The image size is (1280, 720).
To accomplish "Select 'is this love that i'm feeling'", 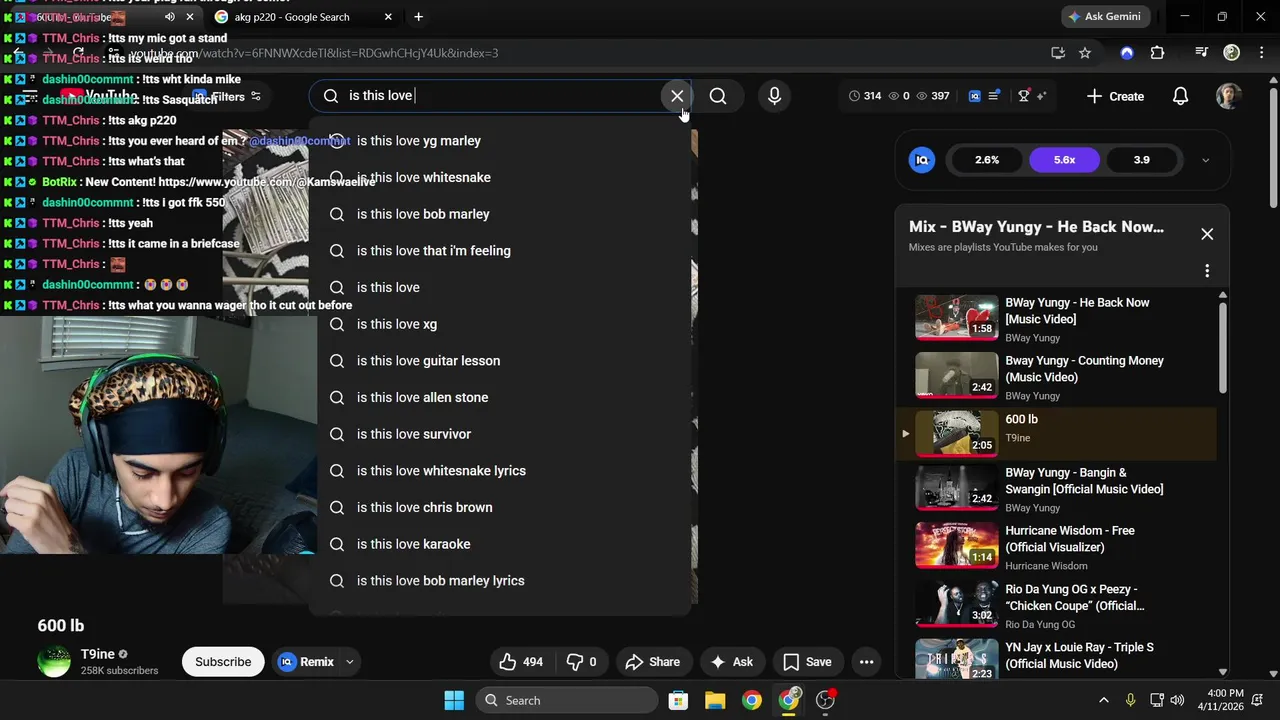I will (x=500, y=251).
